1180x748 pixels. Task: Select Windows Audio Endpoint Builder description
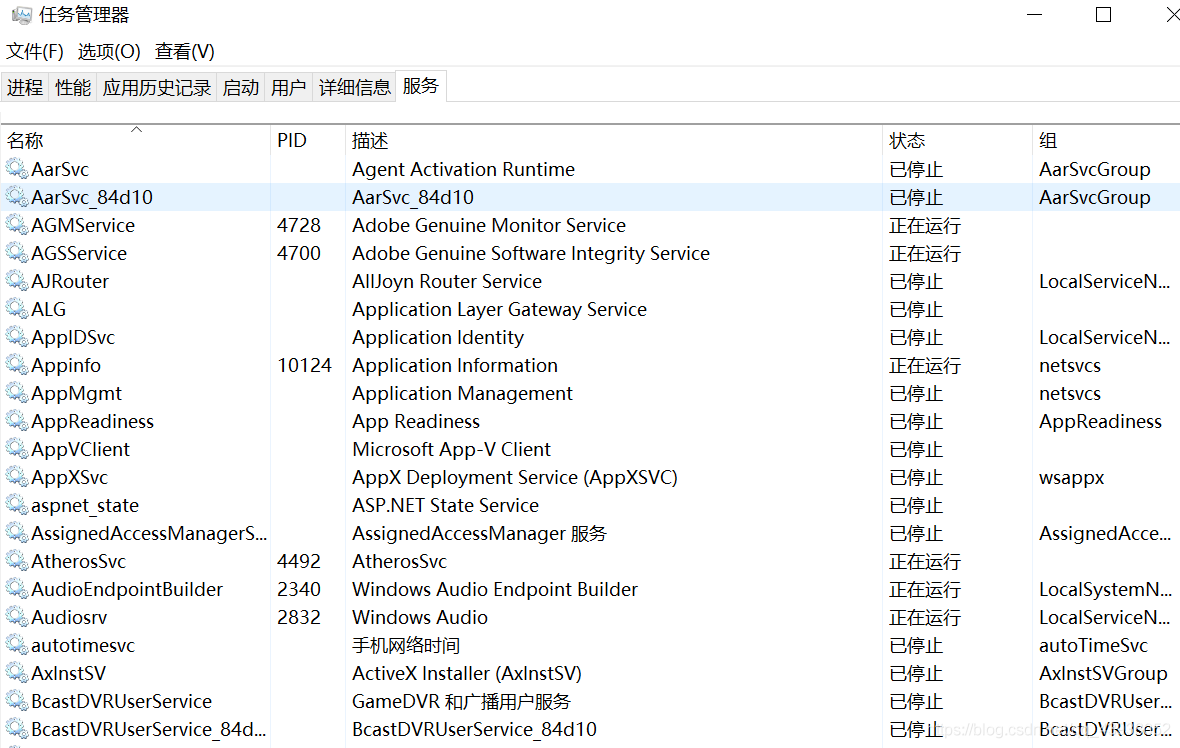[x=495, y=589]
